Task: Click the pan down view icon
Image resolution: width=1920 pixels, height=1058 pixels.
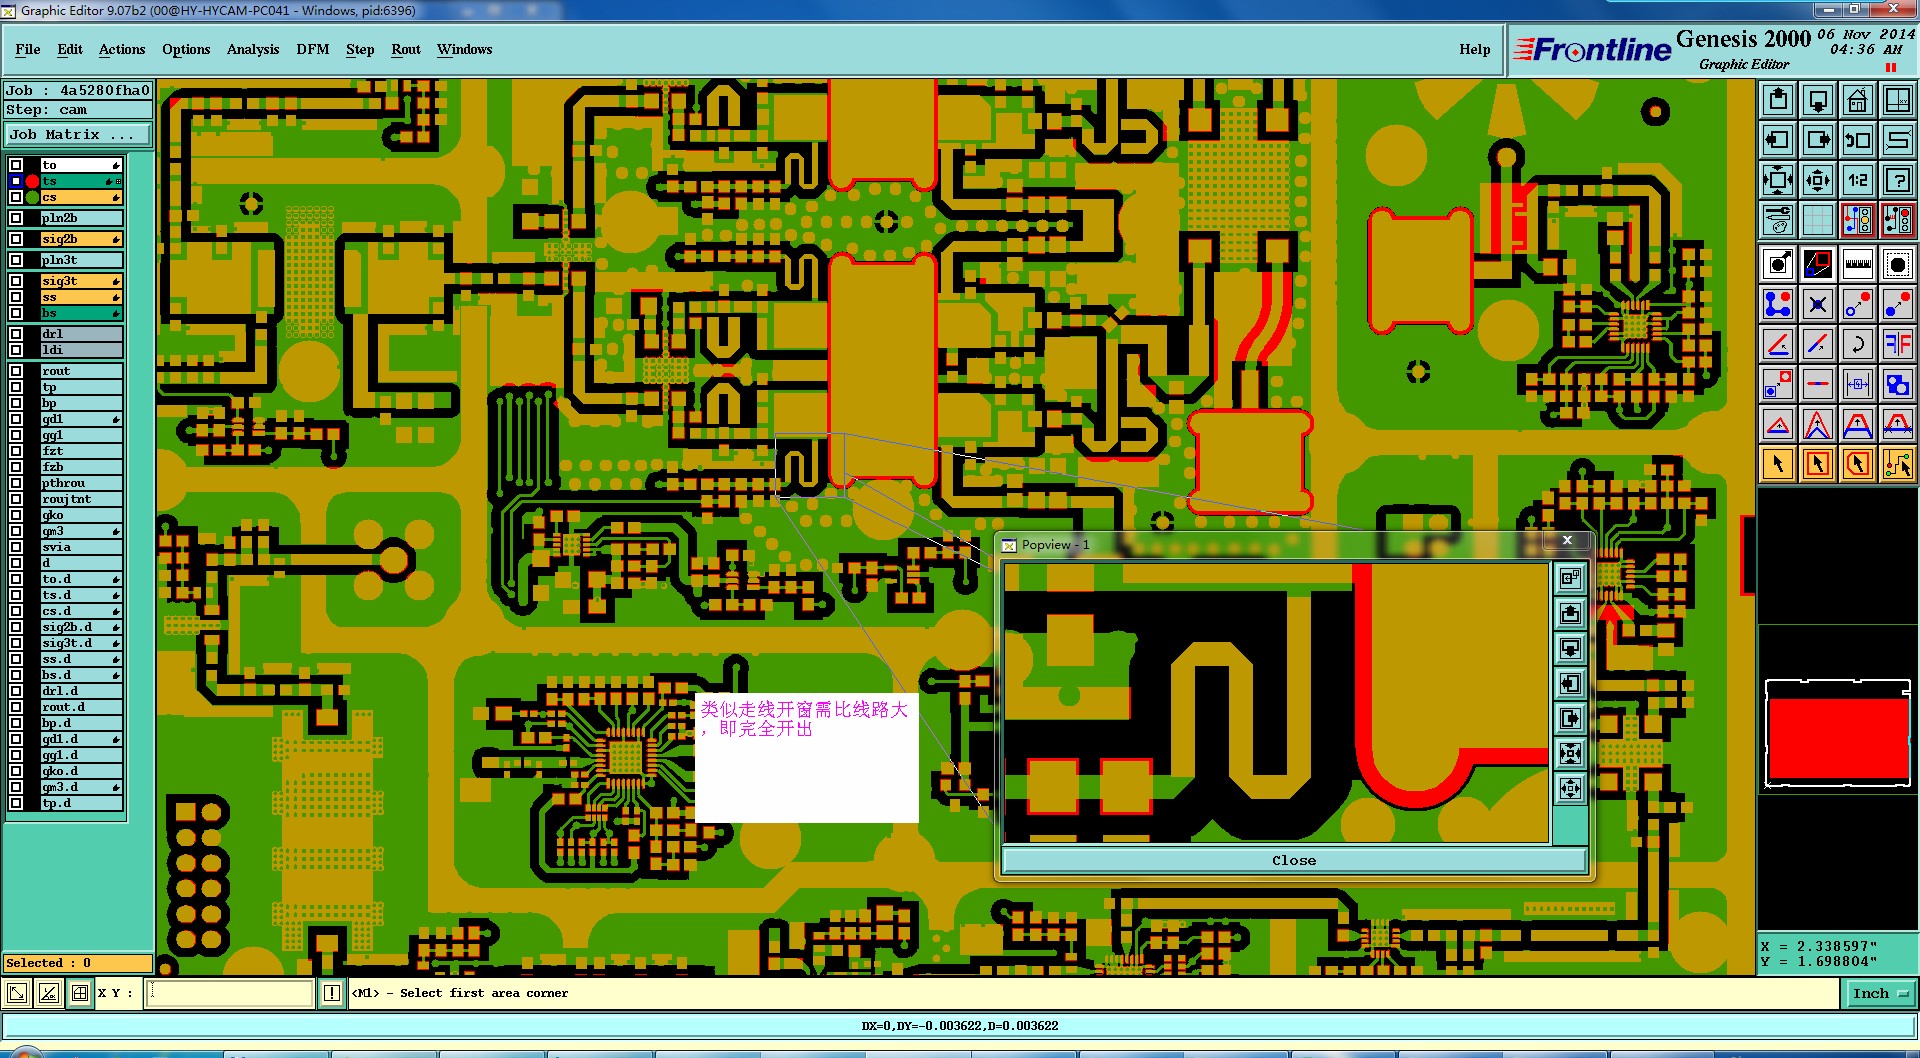Action: (1818, 100)
